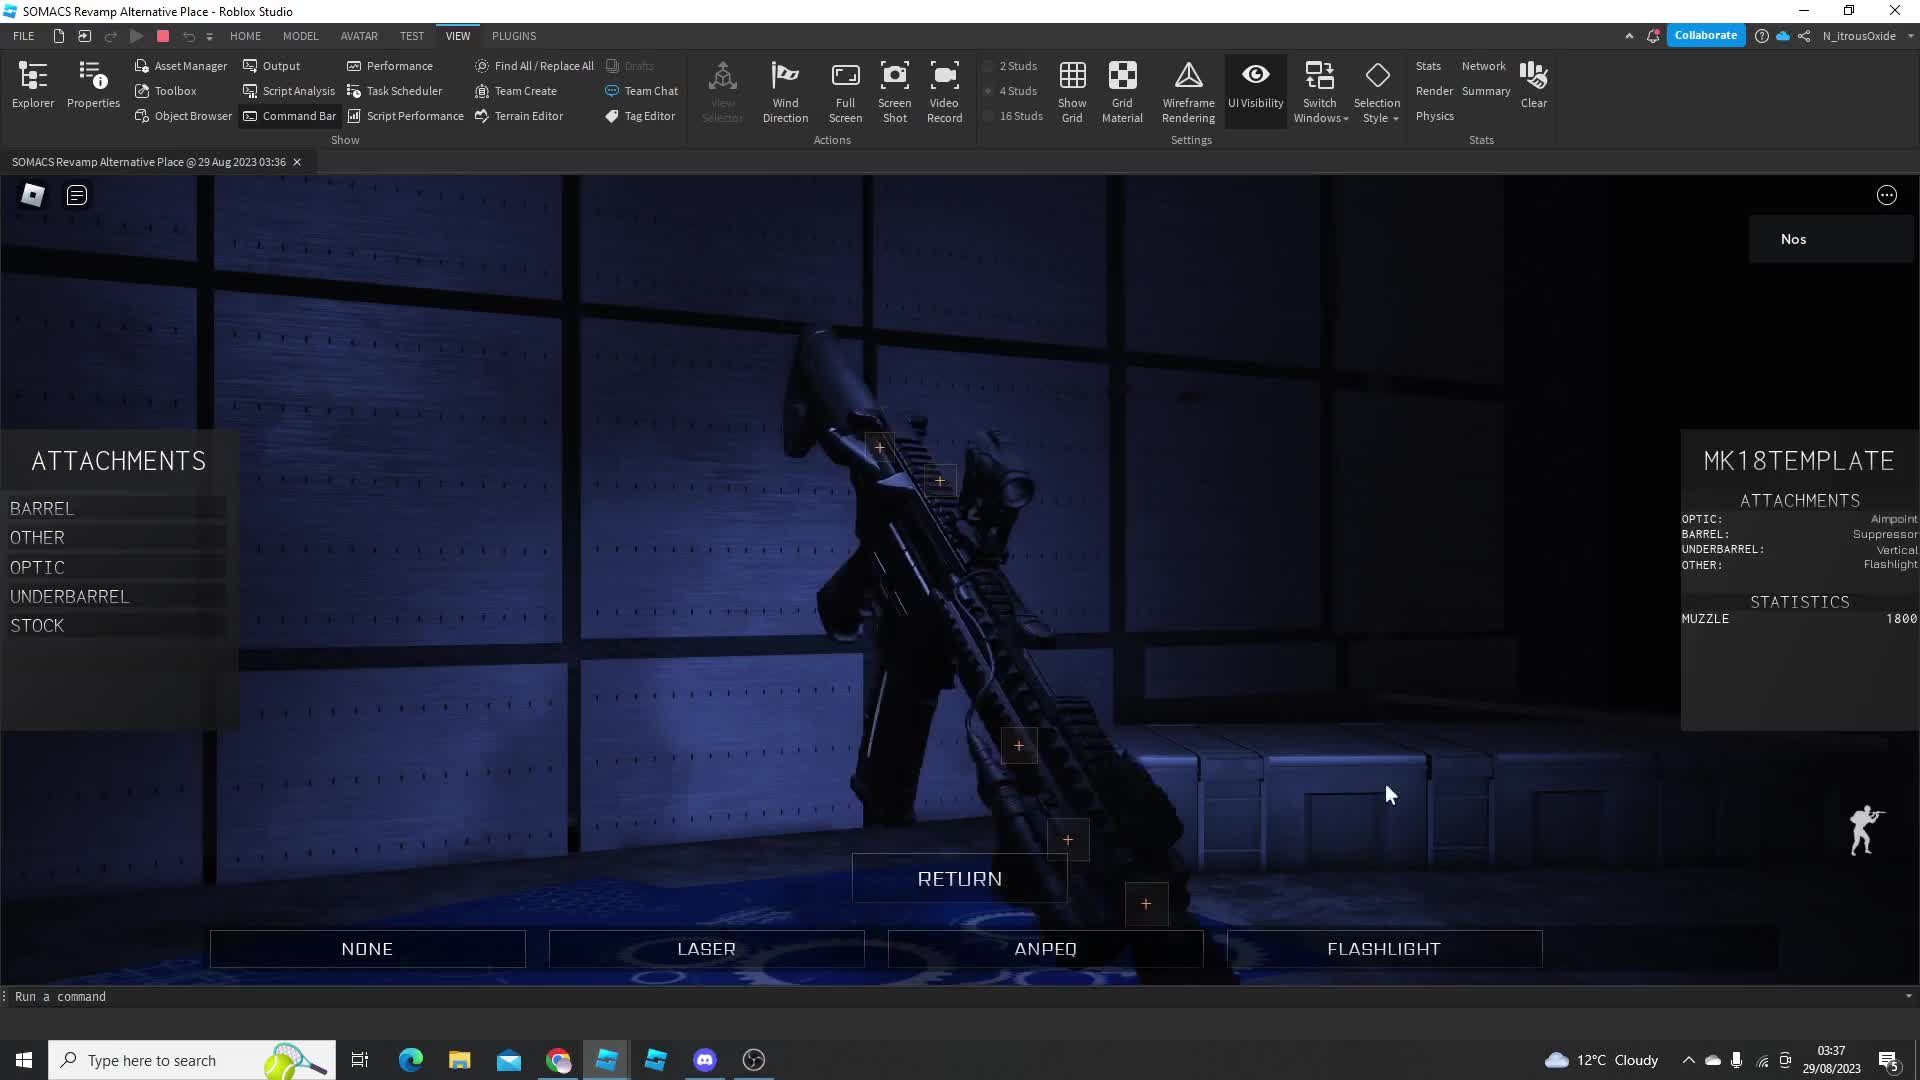Open the Properties panel
Viewport: 1920px width, 1080px height.
[92, 85]
